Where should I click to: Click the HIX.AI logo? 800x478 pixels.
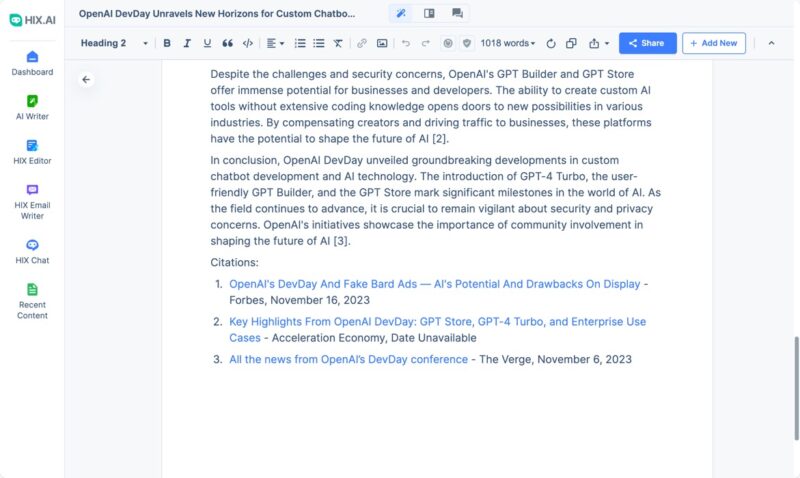click(32, 20)
